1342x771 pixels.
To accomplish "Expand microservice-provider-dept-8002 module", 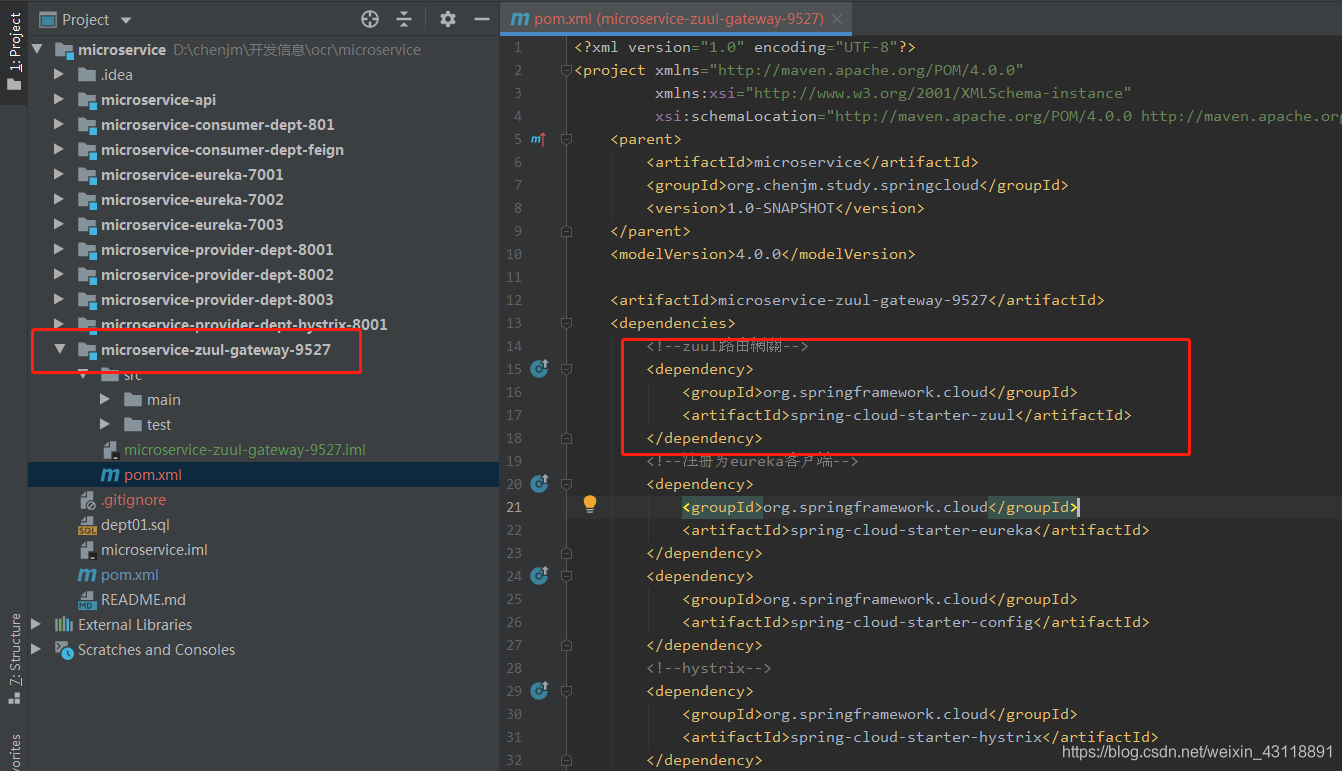I will pos(59,275).
